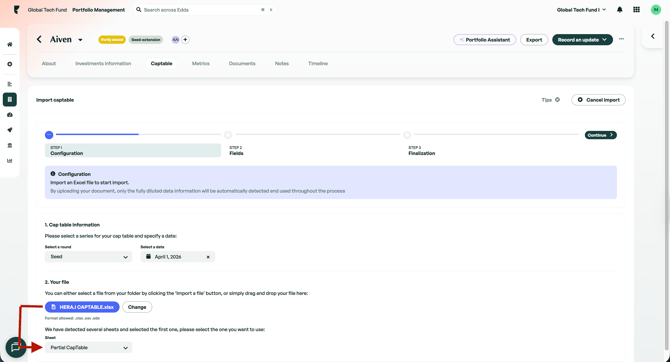This screenshot has width=670, height=362.
Task: Open the Select a round Seed dropdown
Action: click(x=88, y=257)
